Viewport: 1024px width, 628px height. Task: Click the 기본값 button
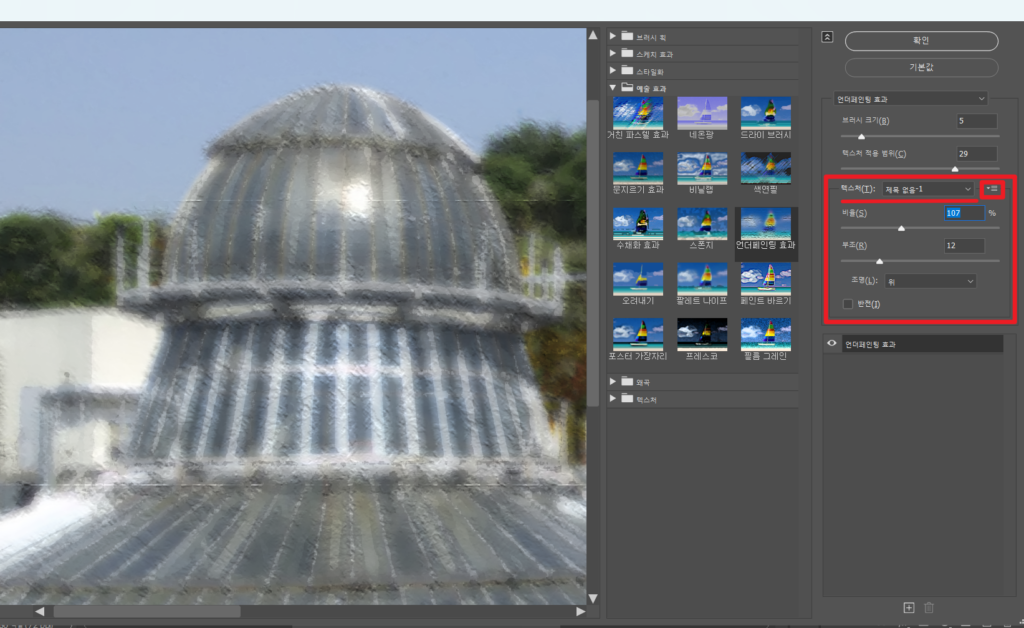coord(921,68)
